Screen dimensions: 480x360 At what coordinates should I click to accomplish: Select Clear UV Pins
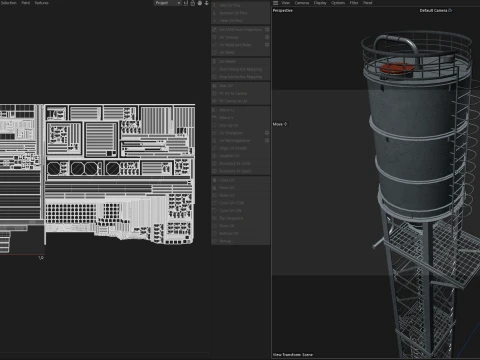[240, 21]
